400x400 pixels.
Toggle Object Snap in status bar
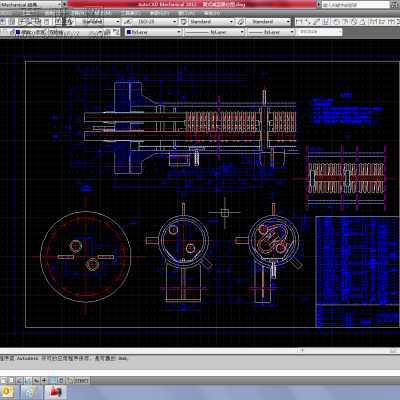coord(36,380)
